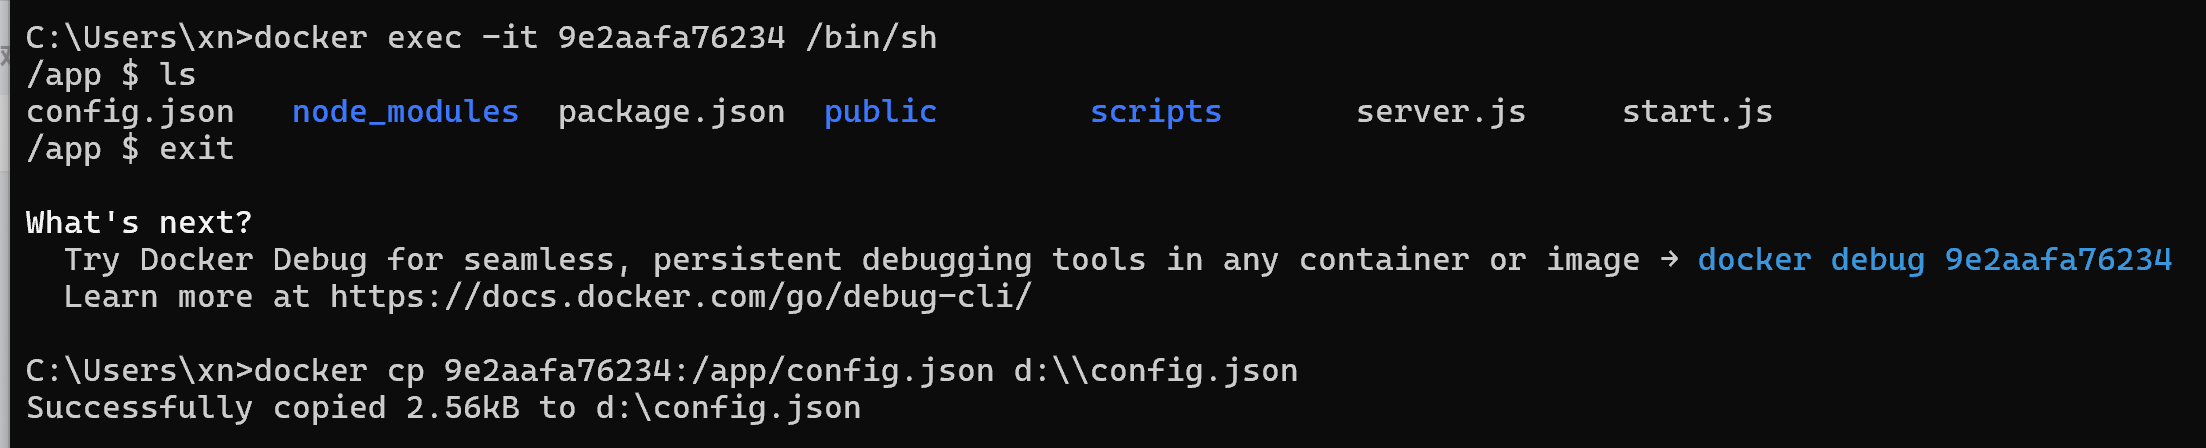
Task: Click the docs.docker.com debug-cli URL
Action: click(680, 297)
